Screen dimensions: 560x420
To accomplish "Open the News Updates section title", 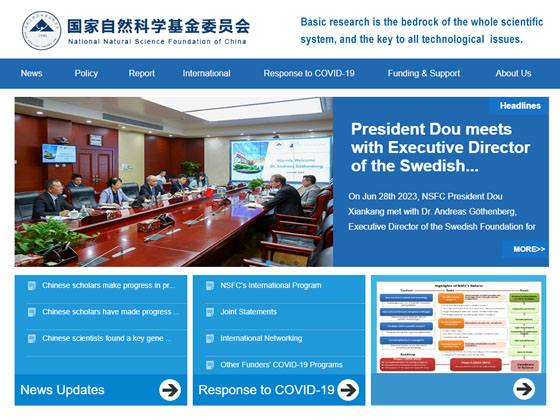I will pyautogui.click(x=62, y=390).
